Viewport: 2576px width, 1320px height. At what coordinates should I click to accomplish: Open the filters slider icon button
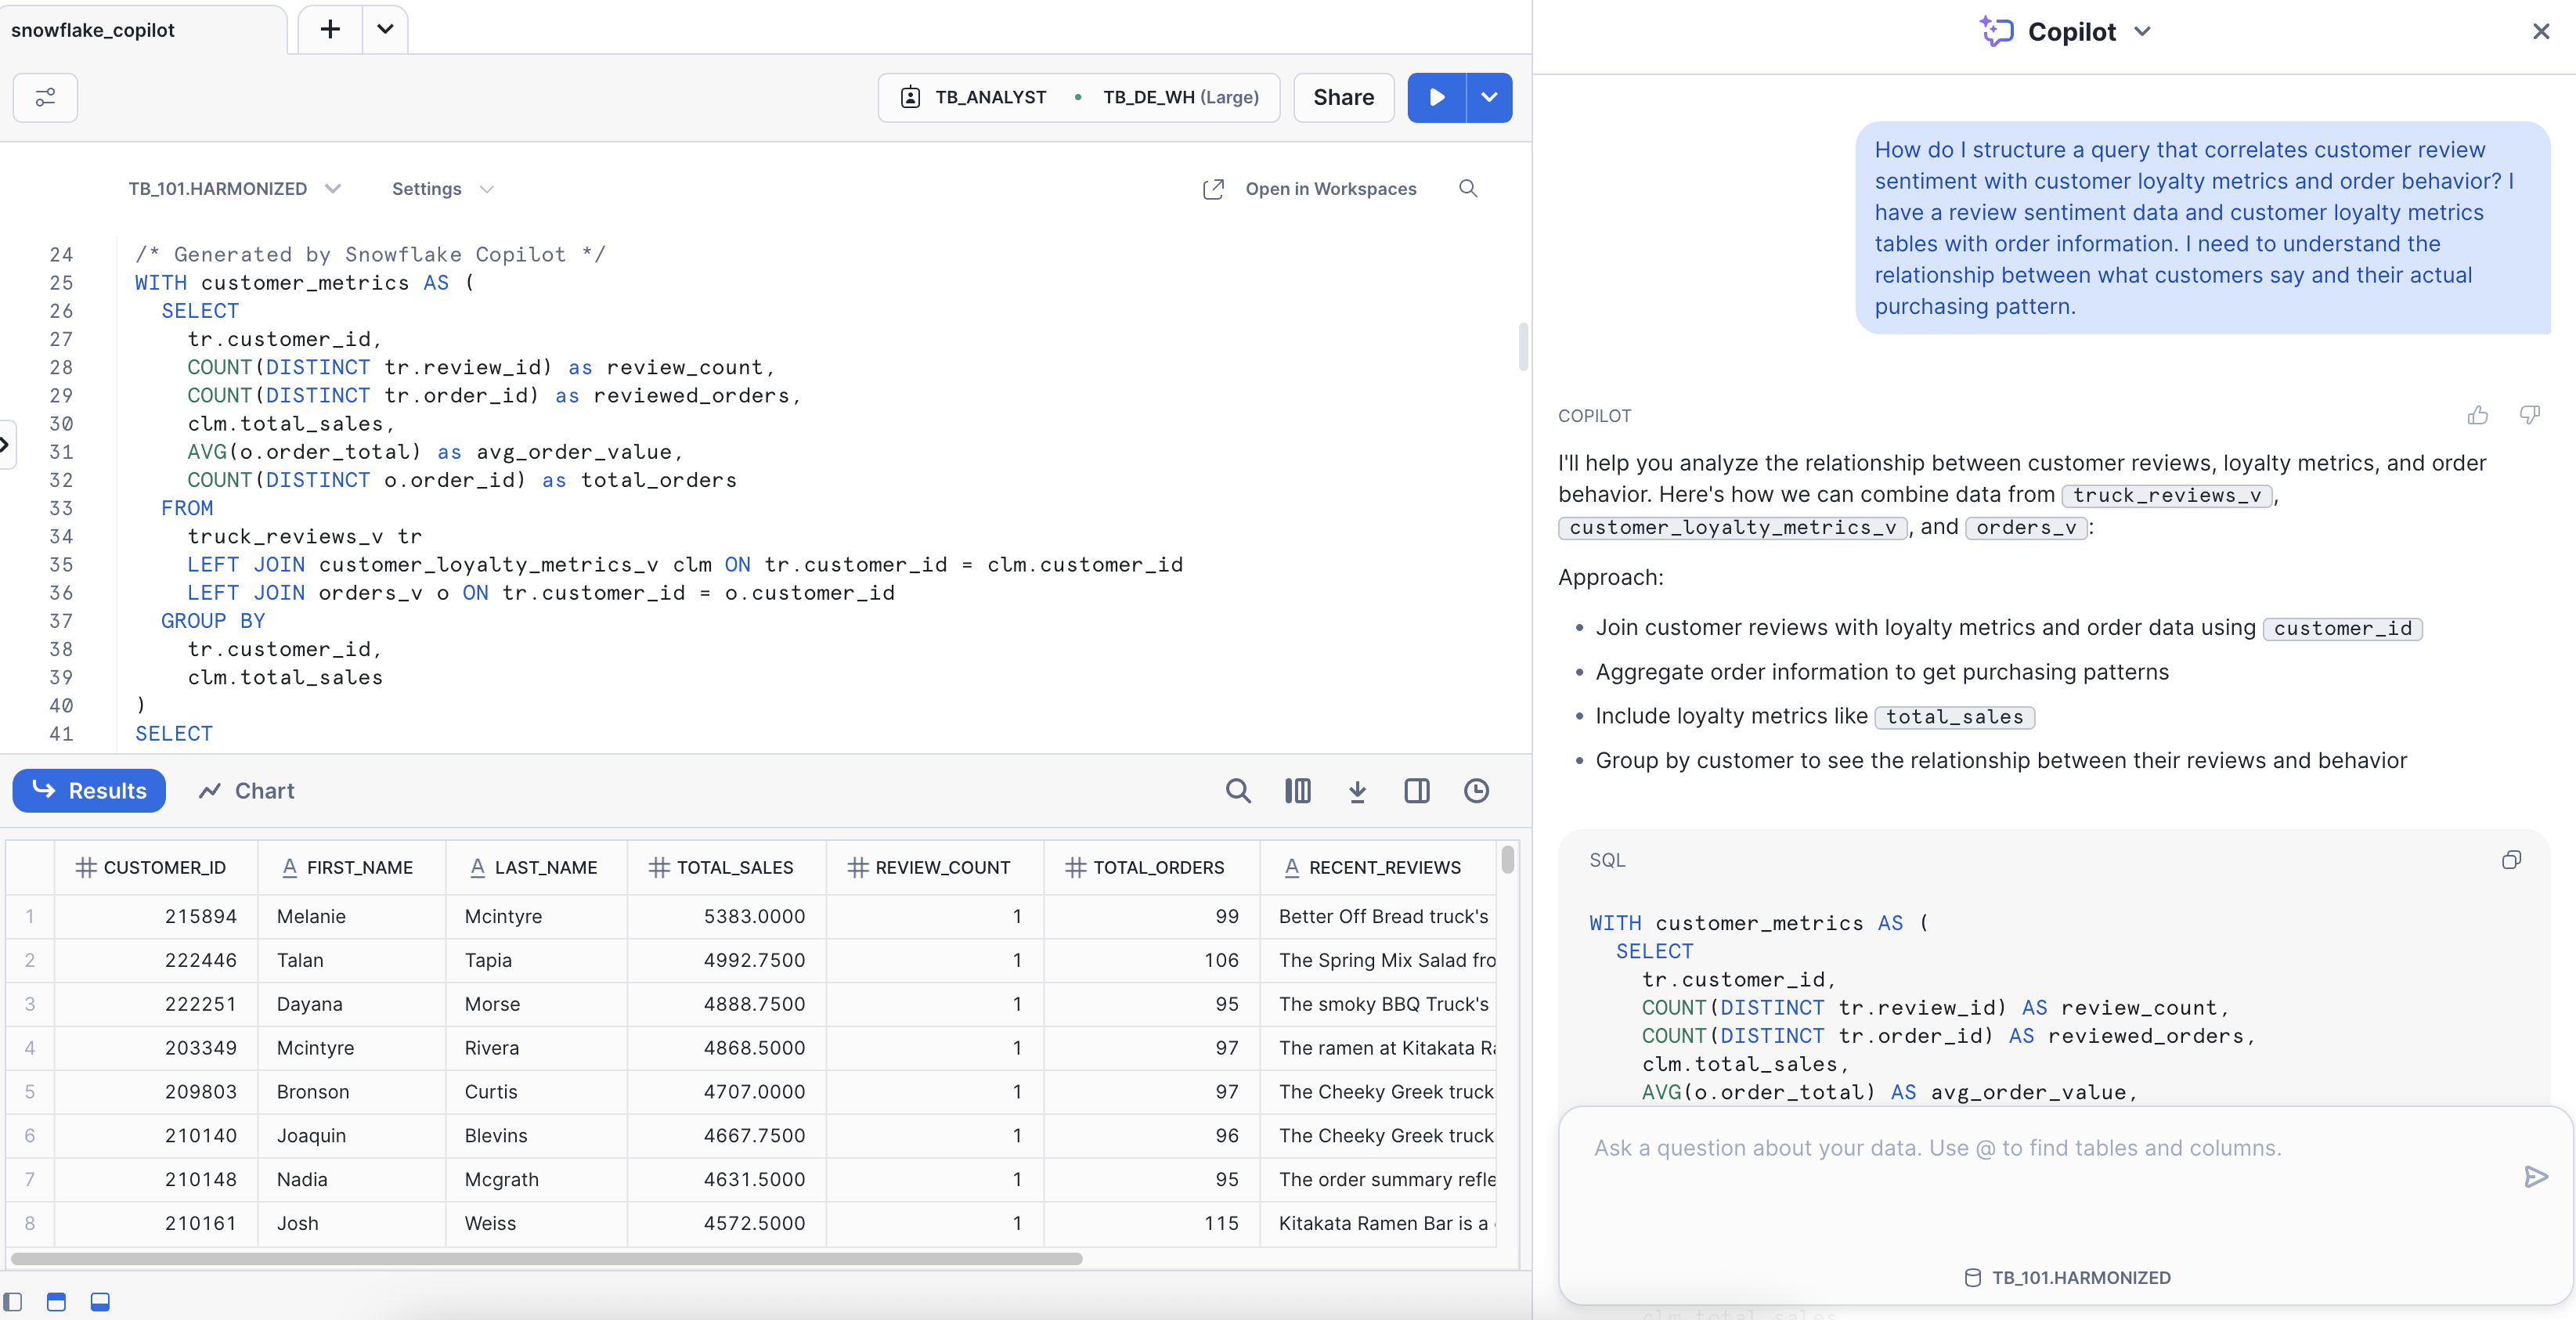click(45, 97)
